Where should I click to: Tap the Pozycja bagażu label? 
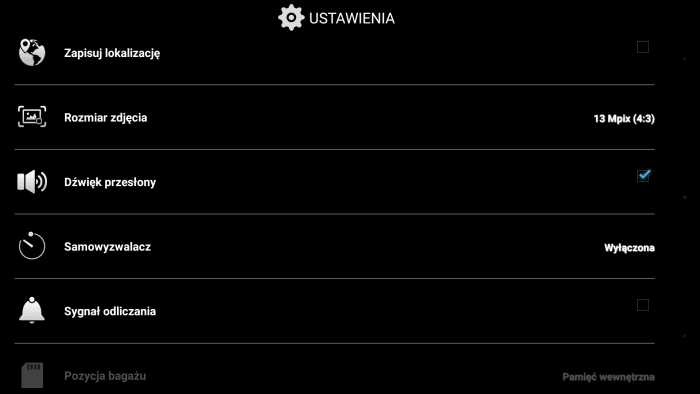[x=105, y=376]
